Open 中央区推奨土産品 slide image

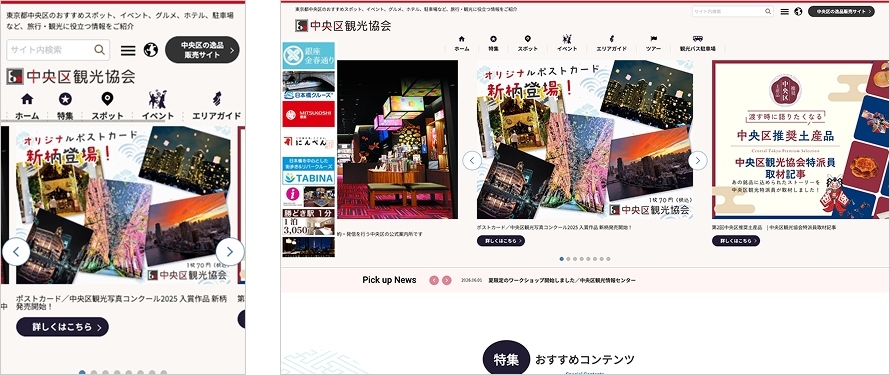tap(801, 140)
